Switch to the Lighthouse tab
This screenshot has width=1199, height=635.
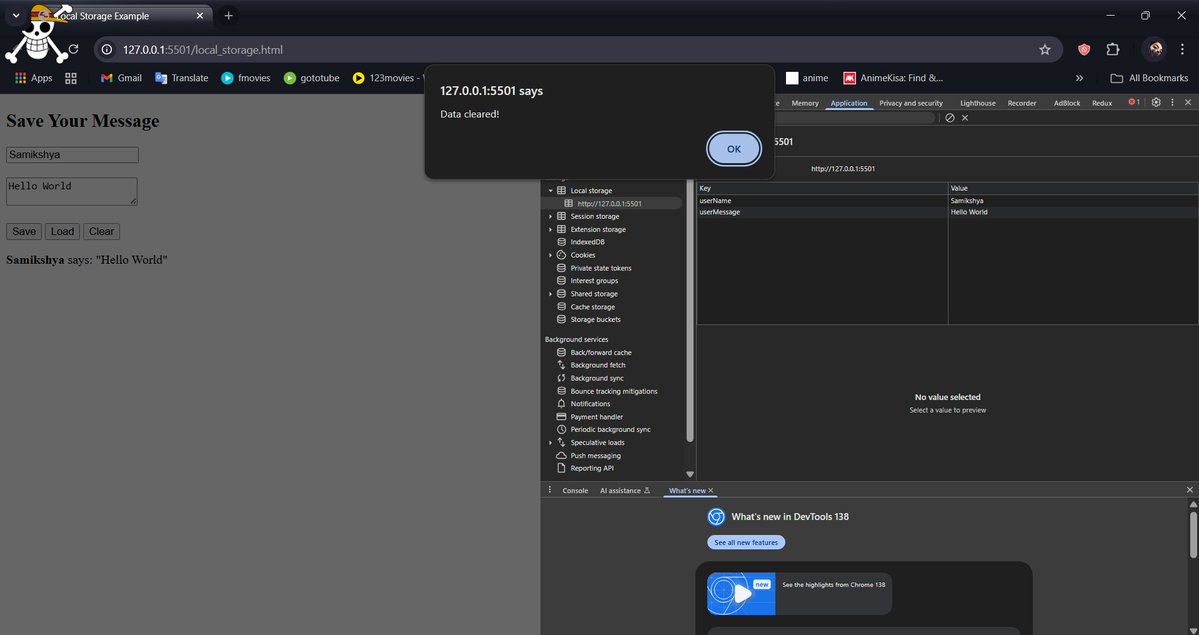[x=977, y=103]
